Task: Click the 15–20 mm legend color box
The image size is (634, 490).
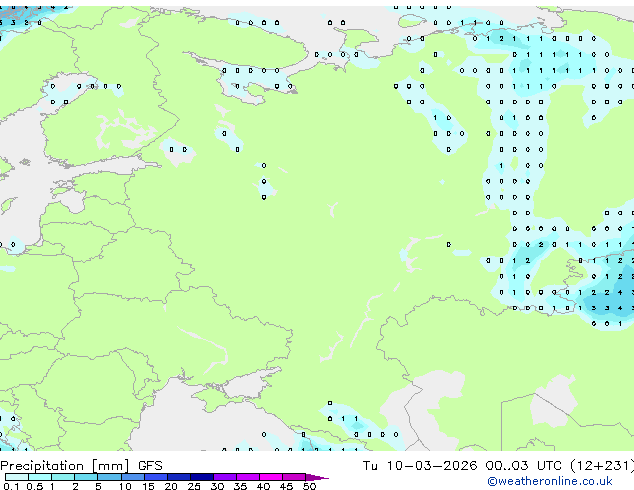Action: [156, 477]
